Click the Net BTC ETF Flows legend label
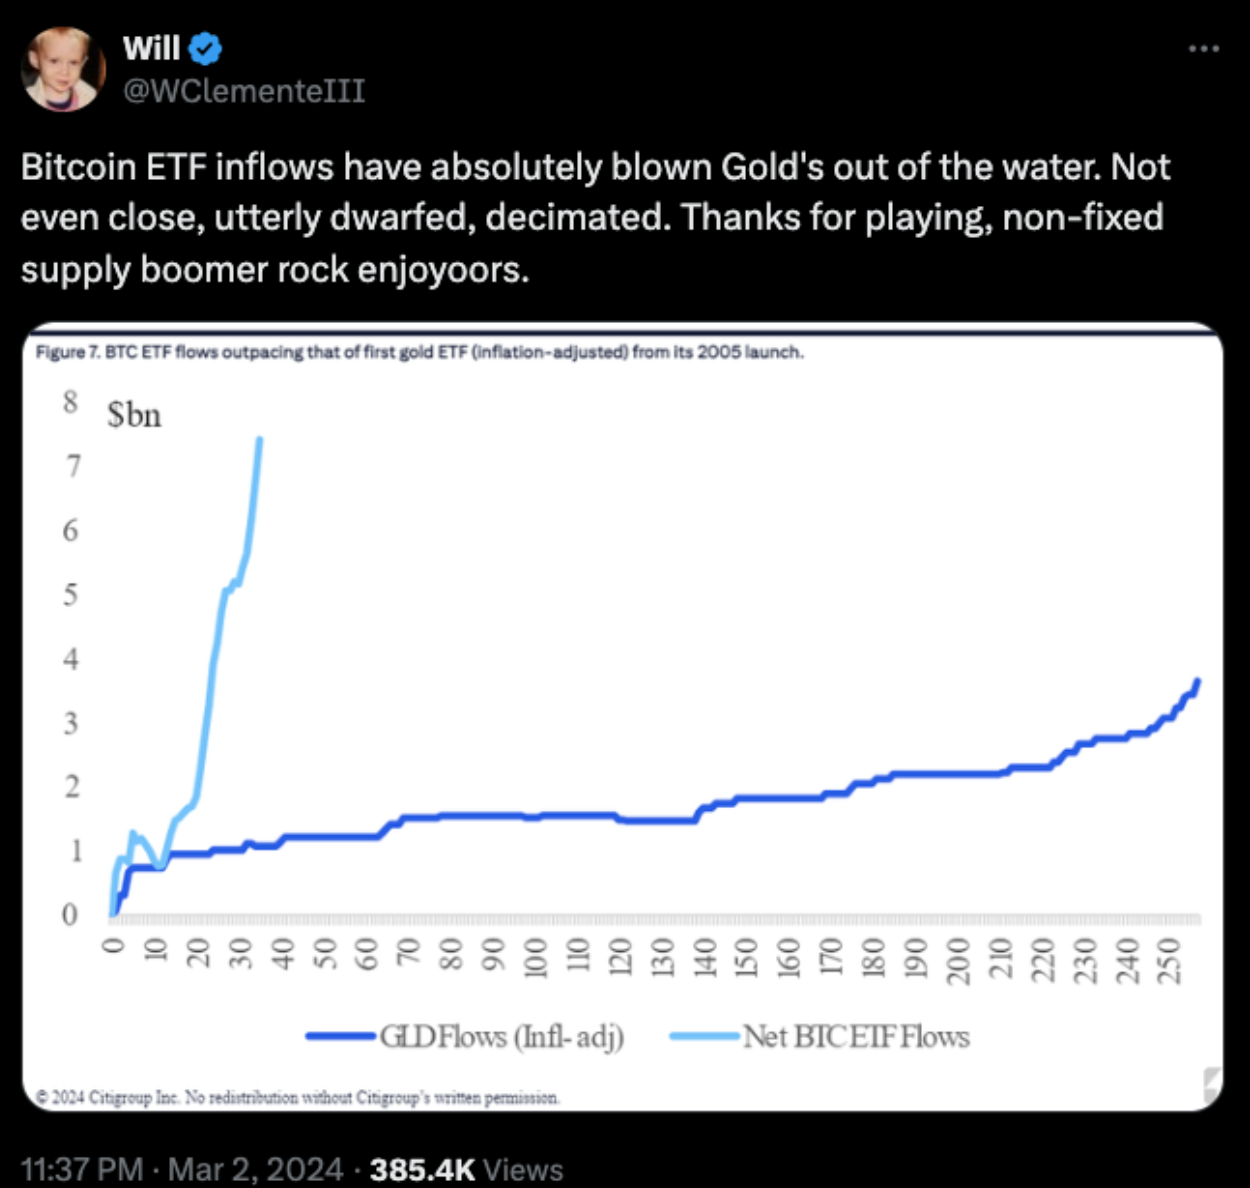The image size is (1250, 1188). click(x=856, y=1037)
